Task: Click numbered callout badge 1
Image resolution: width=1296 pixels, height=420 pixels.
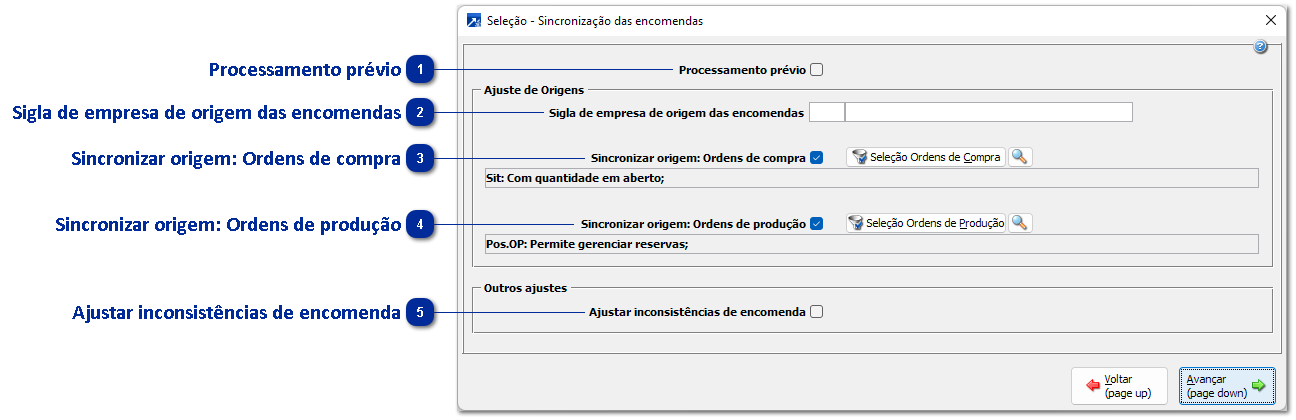Action: (x=421, y=70)
